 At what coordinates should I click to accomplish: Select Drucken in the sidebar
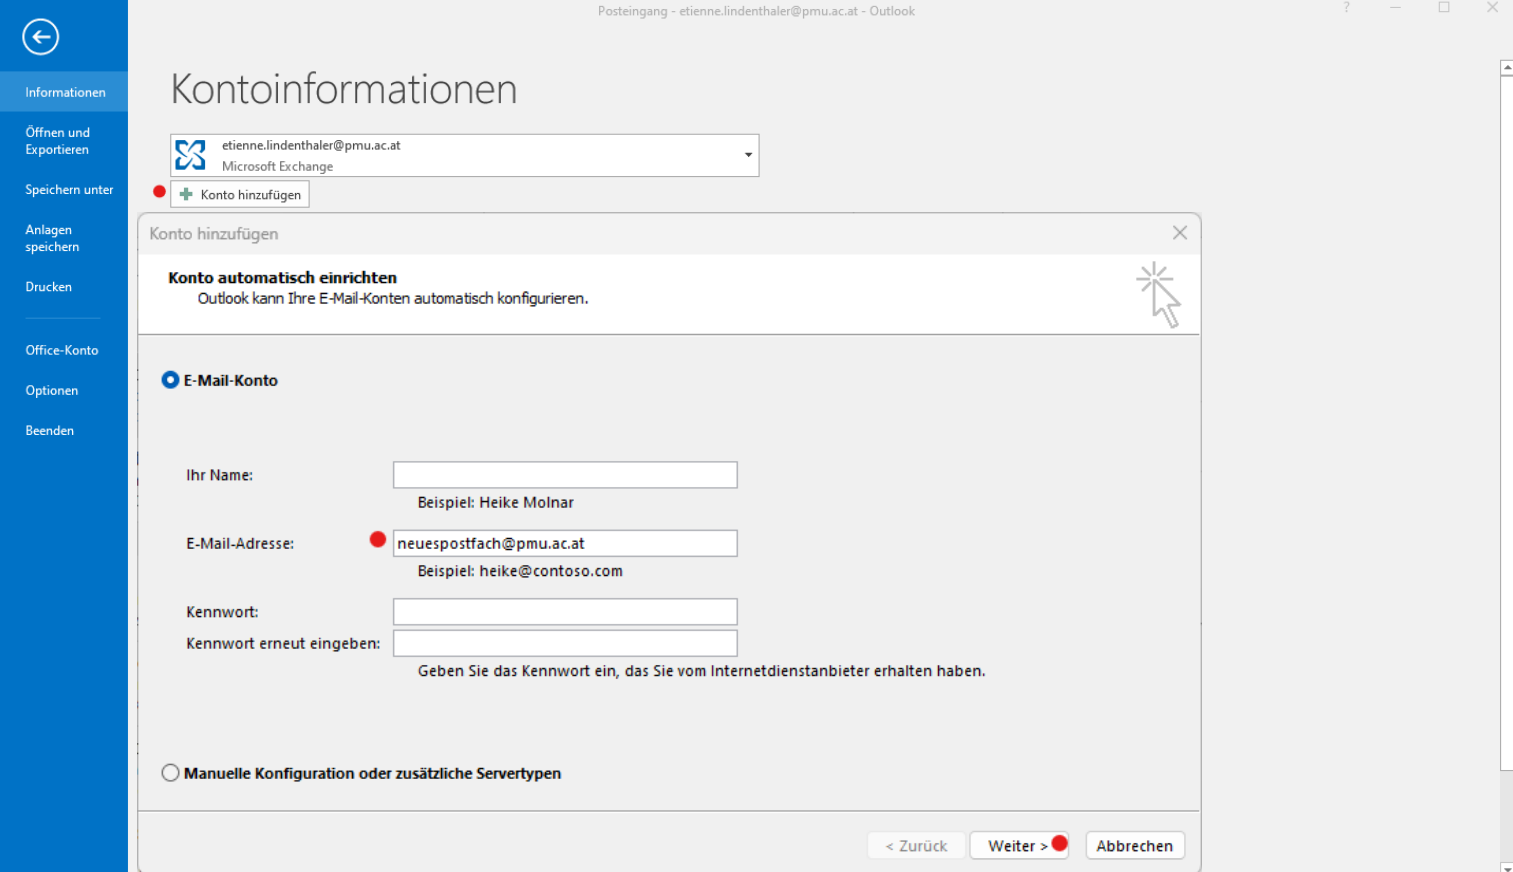pos(64,287)
